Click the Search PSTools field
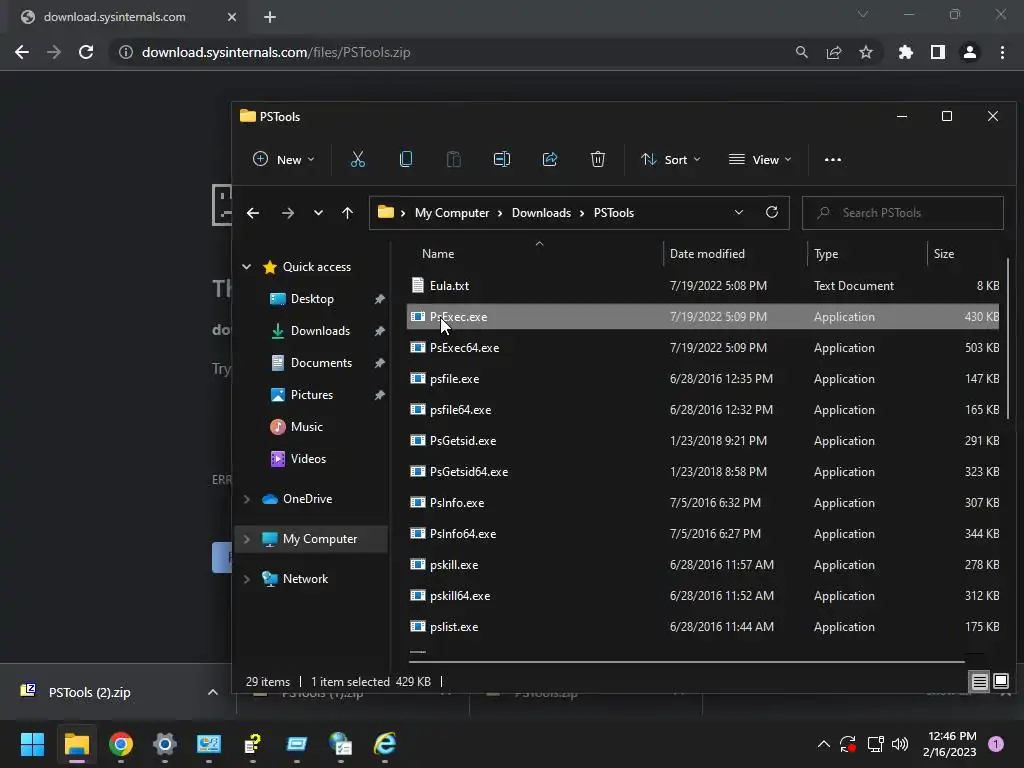Viewport: 1024px width, 768px height. tap(903, 213)
